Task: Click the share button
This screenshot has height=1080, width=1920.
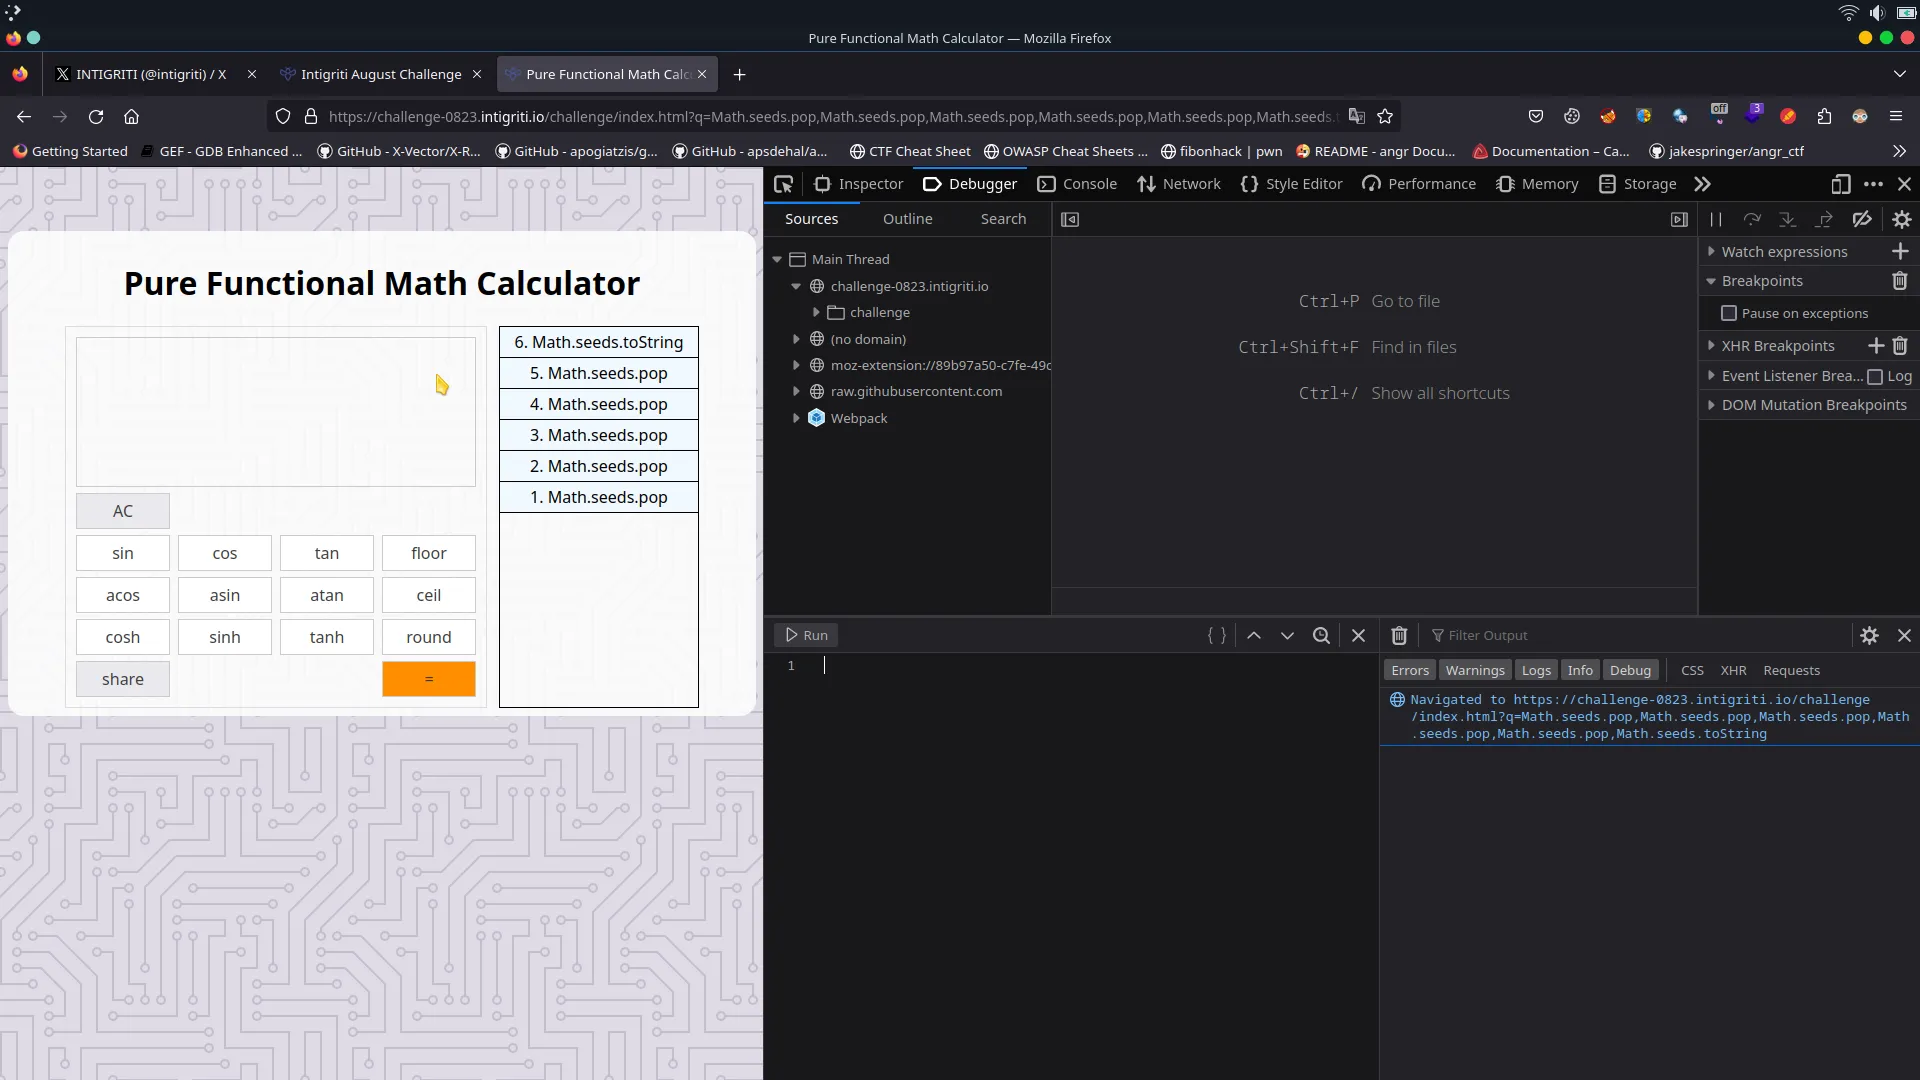Action: click(x=123, y=679)
